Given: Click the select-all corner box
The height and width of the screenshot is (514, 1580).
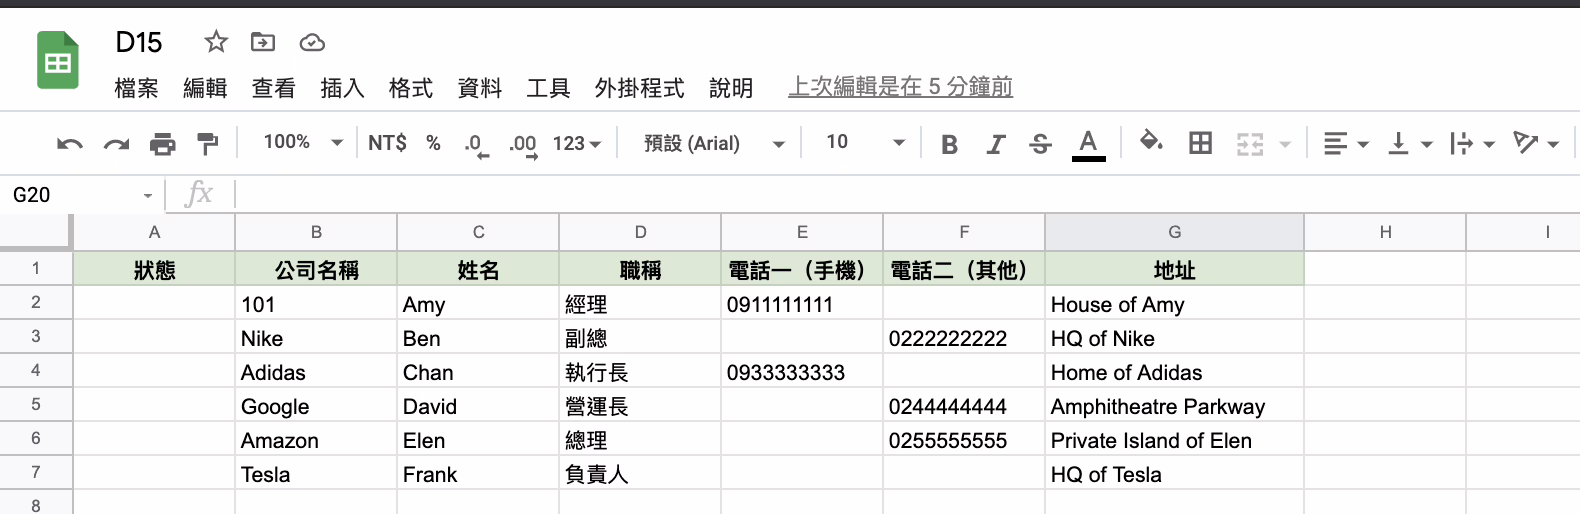Looking at the screenshot, I should (x=36, y=231).
